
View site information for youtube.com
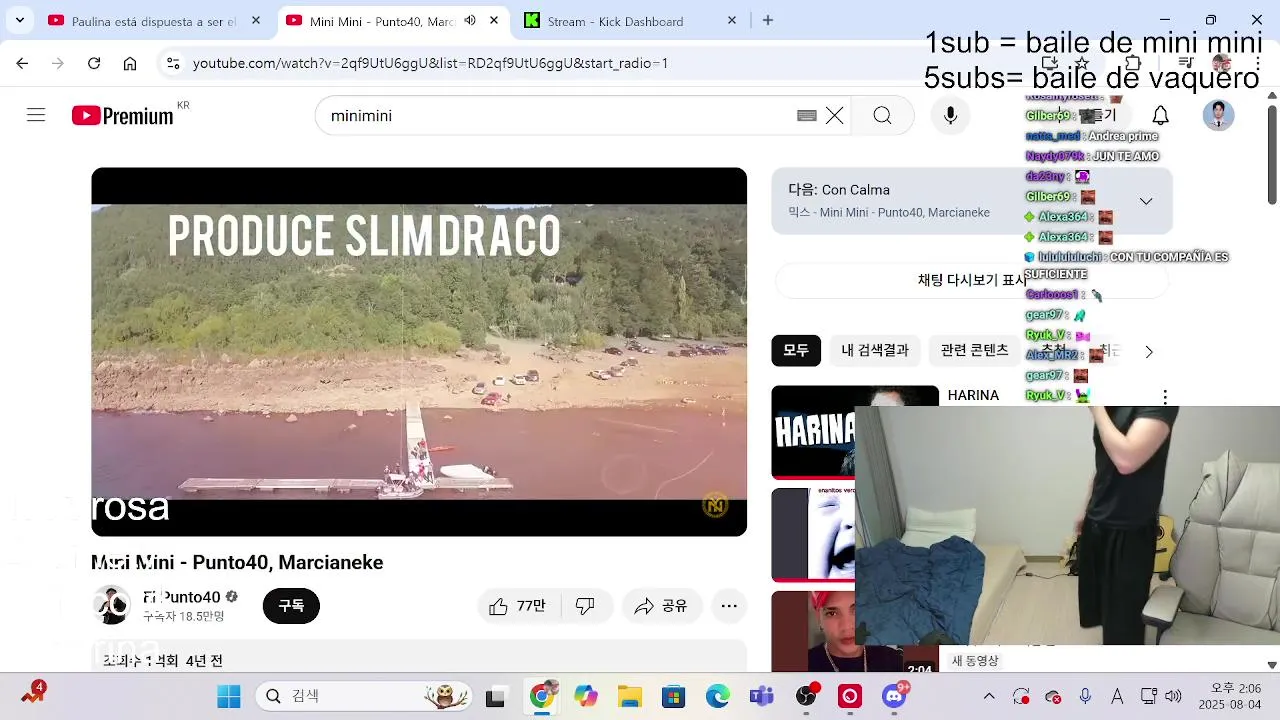click(x=173, y=63)
